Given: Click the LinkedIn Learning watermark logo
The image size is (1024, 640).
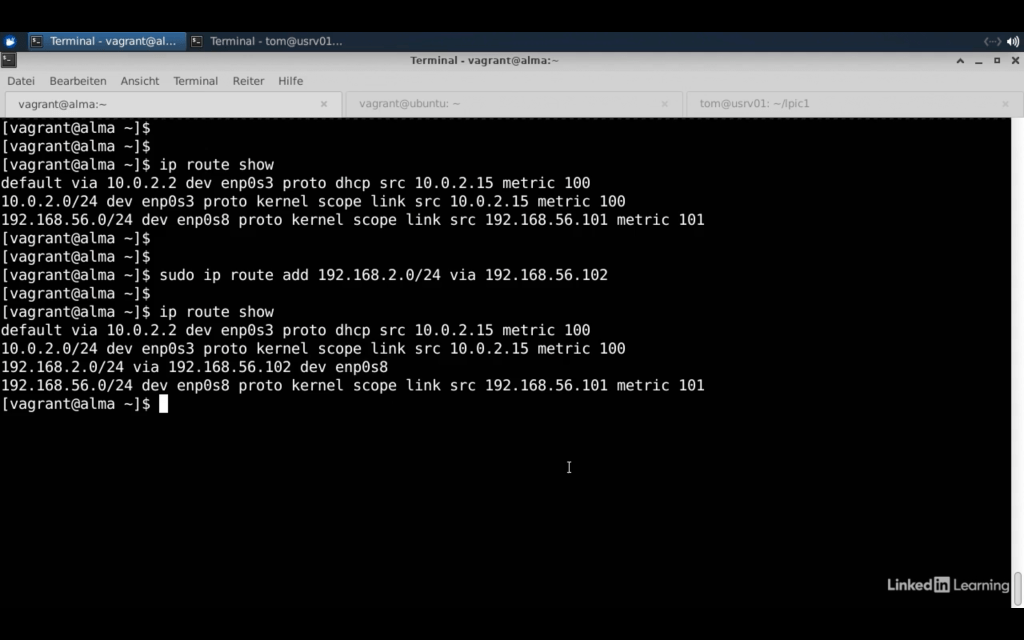Looking at the screenshot, I should [948, 585].
